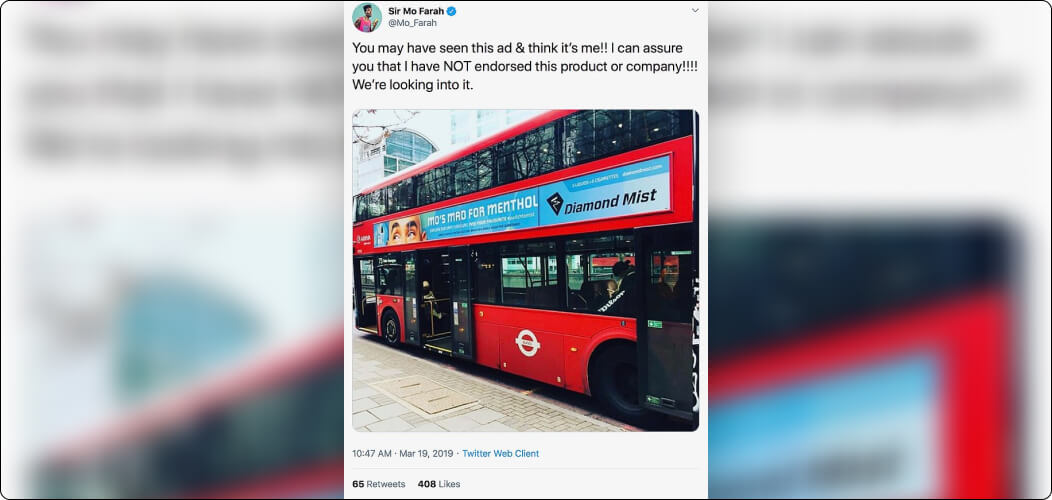1052x500 pixels.
Task: Click the blurred backdrop left of tweet
Action: coord(172,250)
